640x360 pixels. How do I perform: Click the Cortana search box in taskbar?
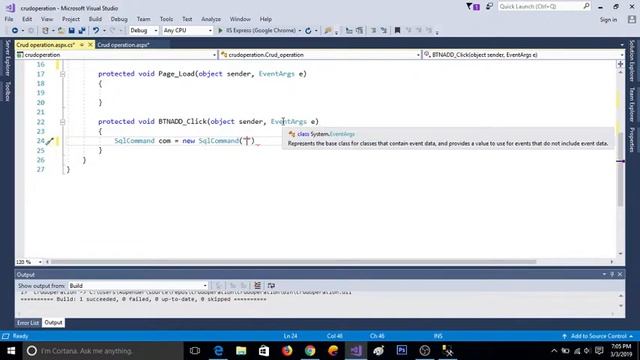pyautogui.click(x=102, y=351)
